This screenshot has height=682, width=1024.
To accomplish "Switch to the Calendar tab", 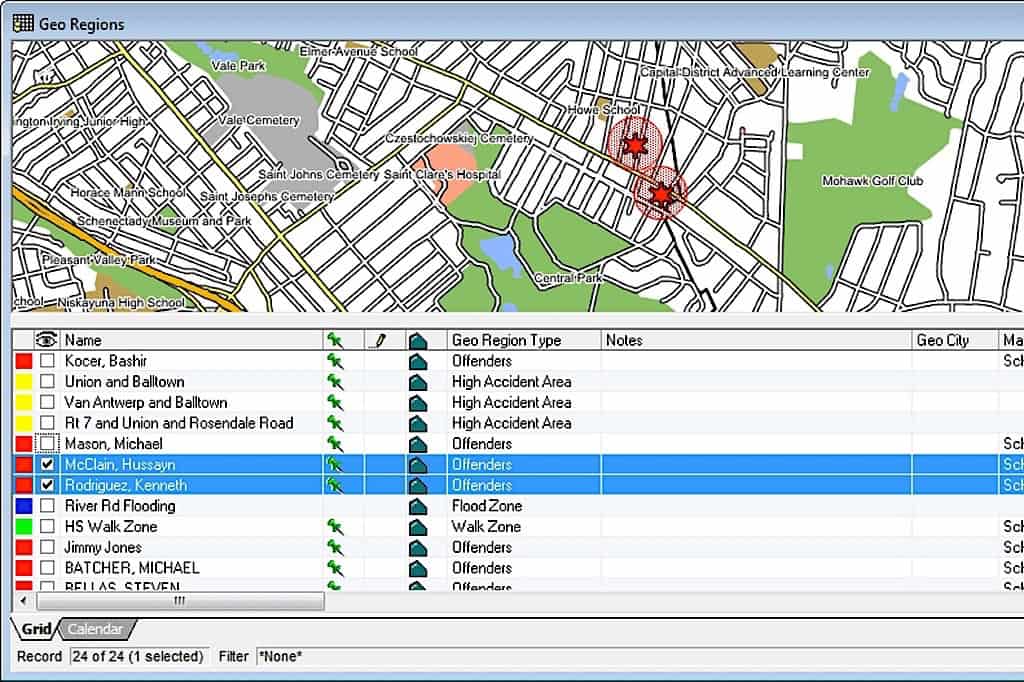I will 95,629.
